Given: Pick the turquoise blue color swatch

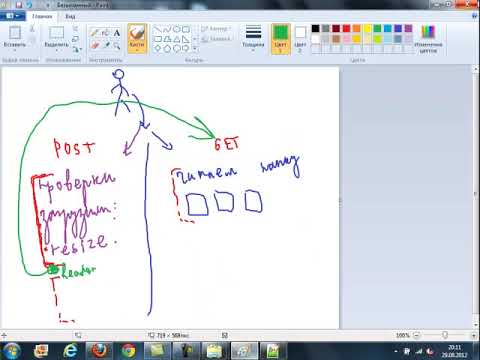Looking at the screenshot, I should click(x=388, y=29).
